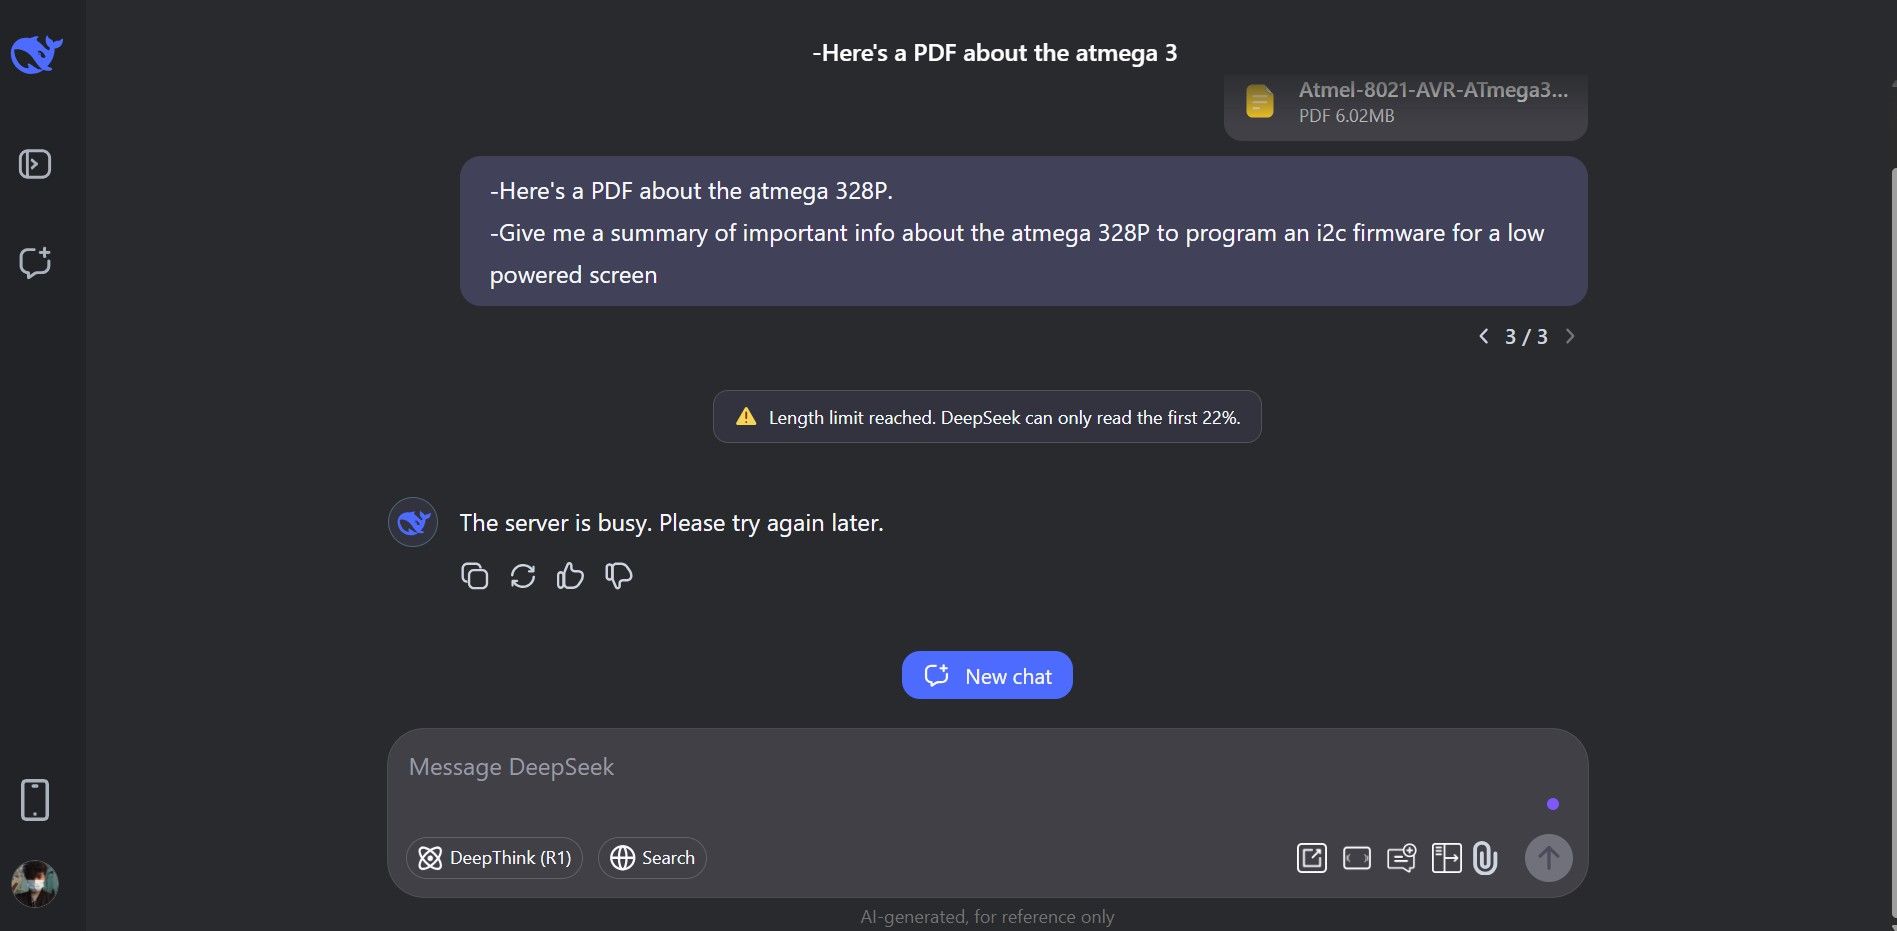1897x931 pixels.
Task: Copy the server busy response
Action: 475,575
